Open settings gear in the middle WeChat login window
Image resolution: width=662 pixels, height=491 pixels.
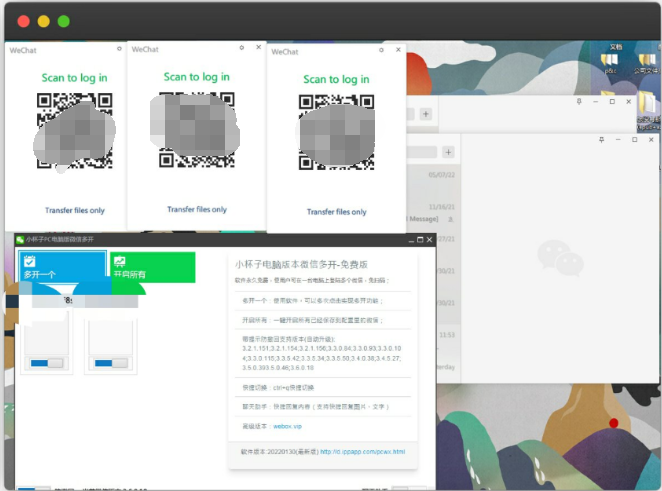click(241, 47)
